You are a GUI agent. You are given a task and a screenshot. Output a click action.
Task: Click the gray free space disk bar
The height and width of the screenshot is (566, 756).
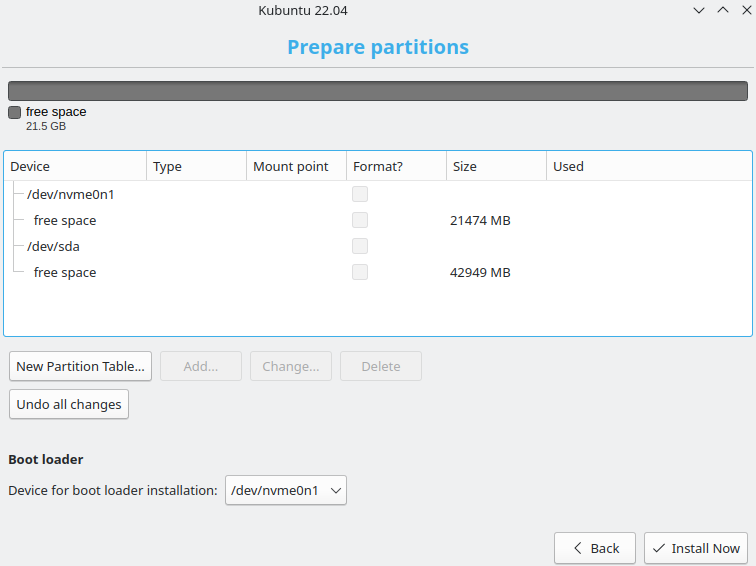pyautogui.click(x=378, y=91)
